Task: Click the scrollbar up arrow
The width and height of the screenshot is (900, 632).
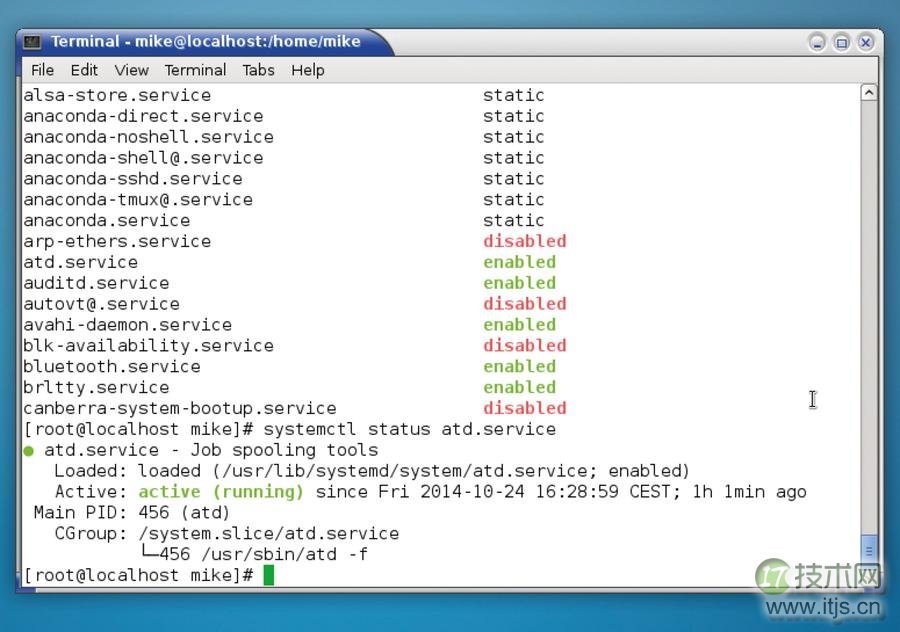Action: click(x=869, y=92)
